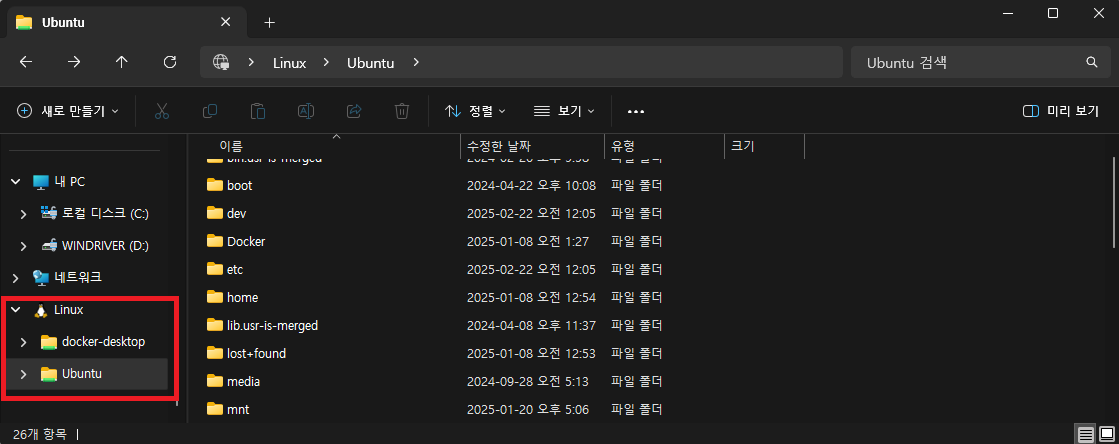Click the media folder icon
The image size is (1119, 444).
pyautogui.click(x=215, y=381)
